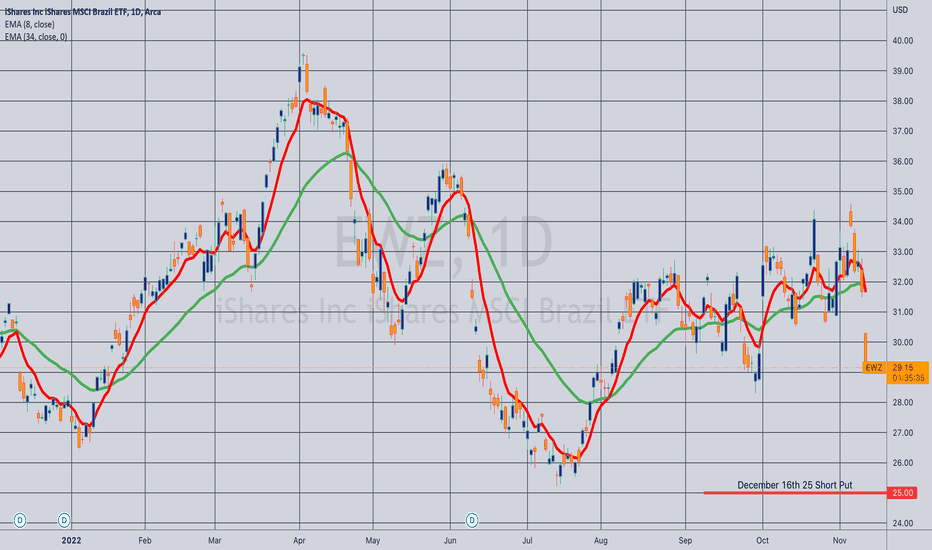Image resolution: width=932 pixels, height=550 pixels.
Task: Click the 2022 label on time axis
Action: (x=71, y=540)
